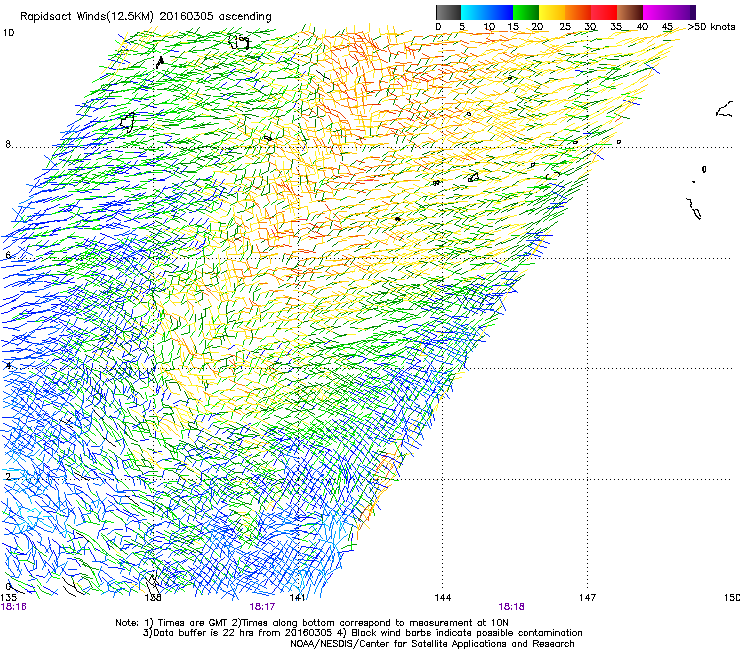Click longitude label '135' on bottom axis
Image resolution: width=740 pixels, height=650 pixels.
coord(8,598)
